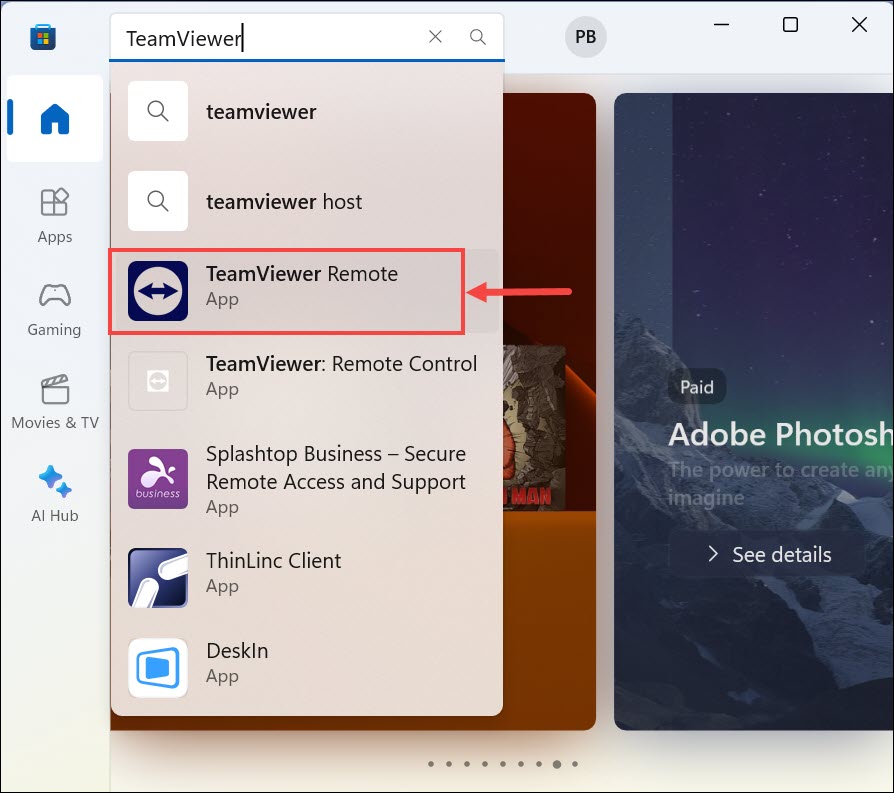
Task: Go to the Home page icon
Action: pyautogui.click(x=54, y=119)
